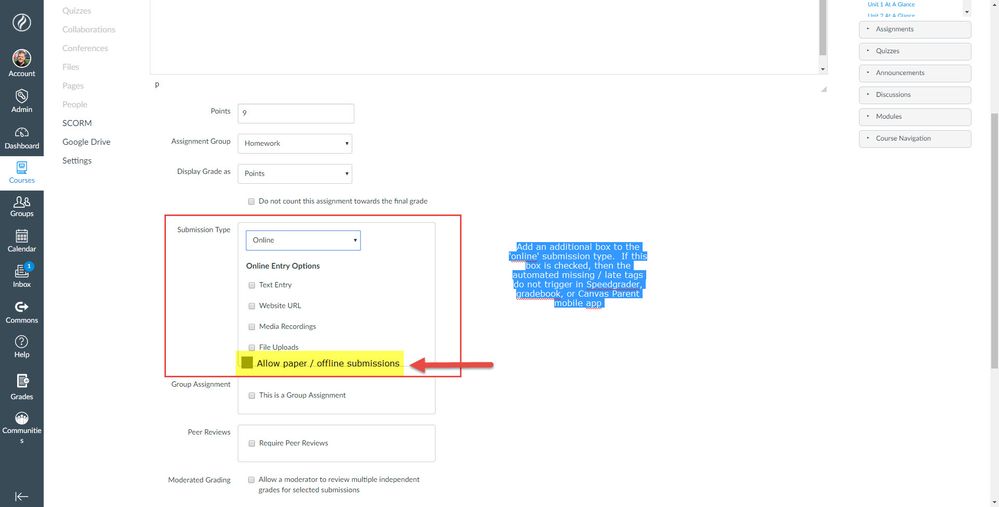Open the Display Grade as dropdown
The width and height of the screenshot is (999, 507).
pos(295,173)
